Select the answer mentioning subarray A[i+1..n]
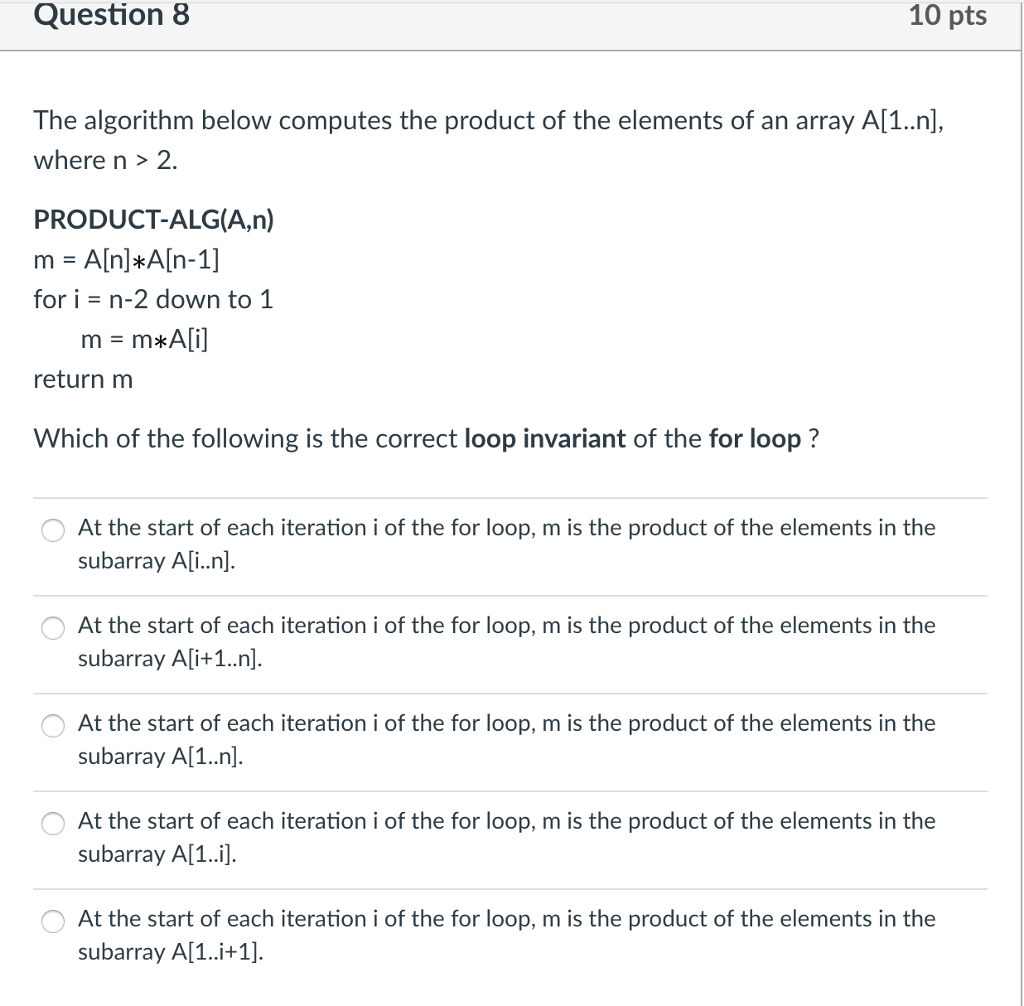This screenshot has width=1024, height=1006. click(52, 629)
